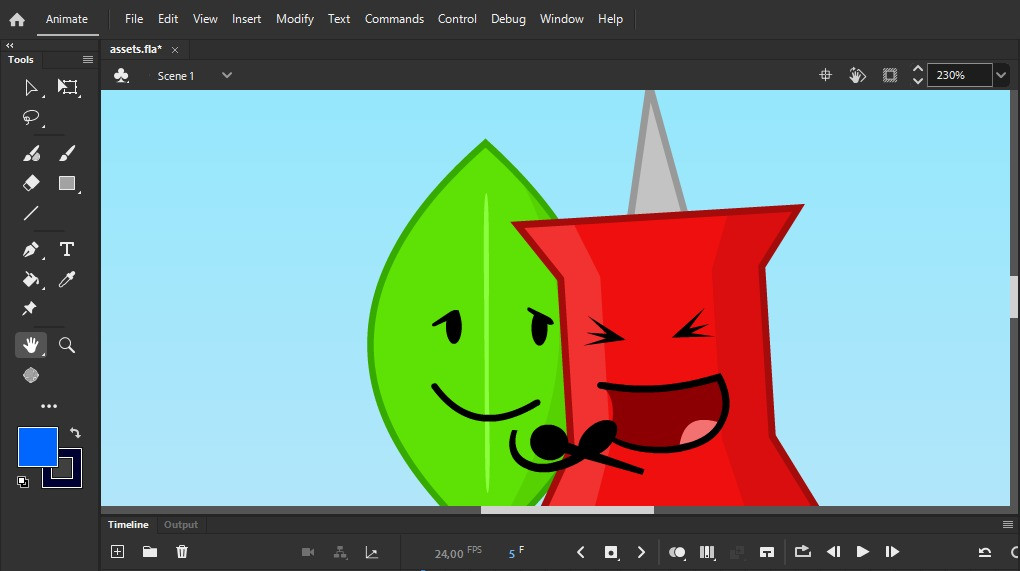Viewport: 1020px width, 571px height.
Task: Open the View menu
Action: (205, 19)
